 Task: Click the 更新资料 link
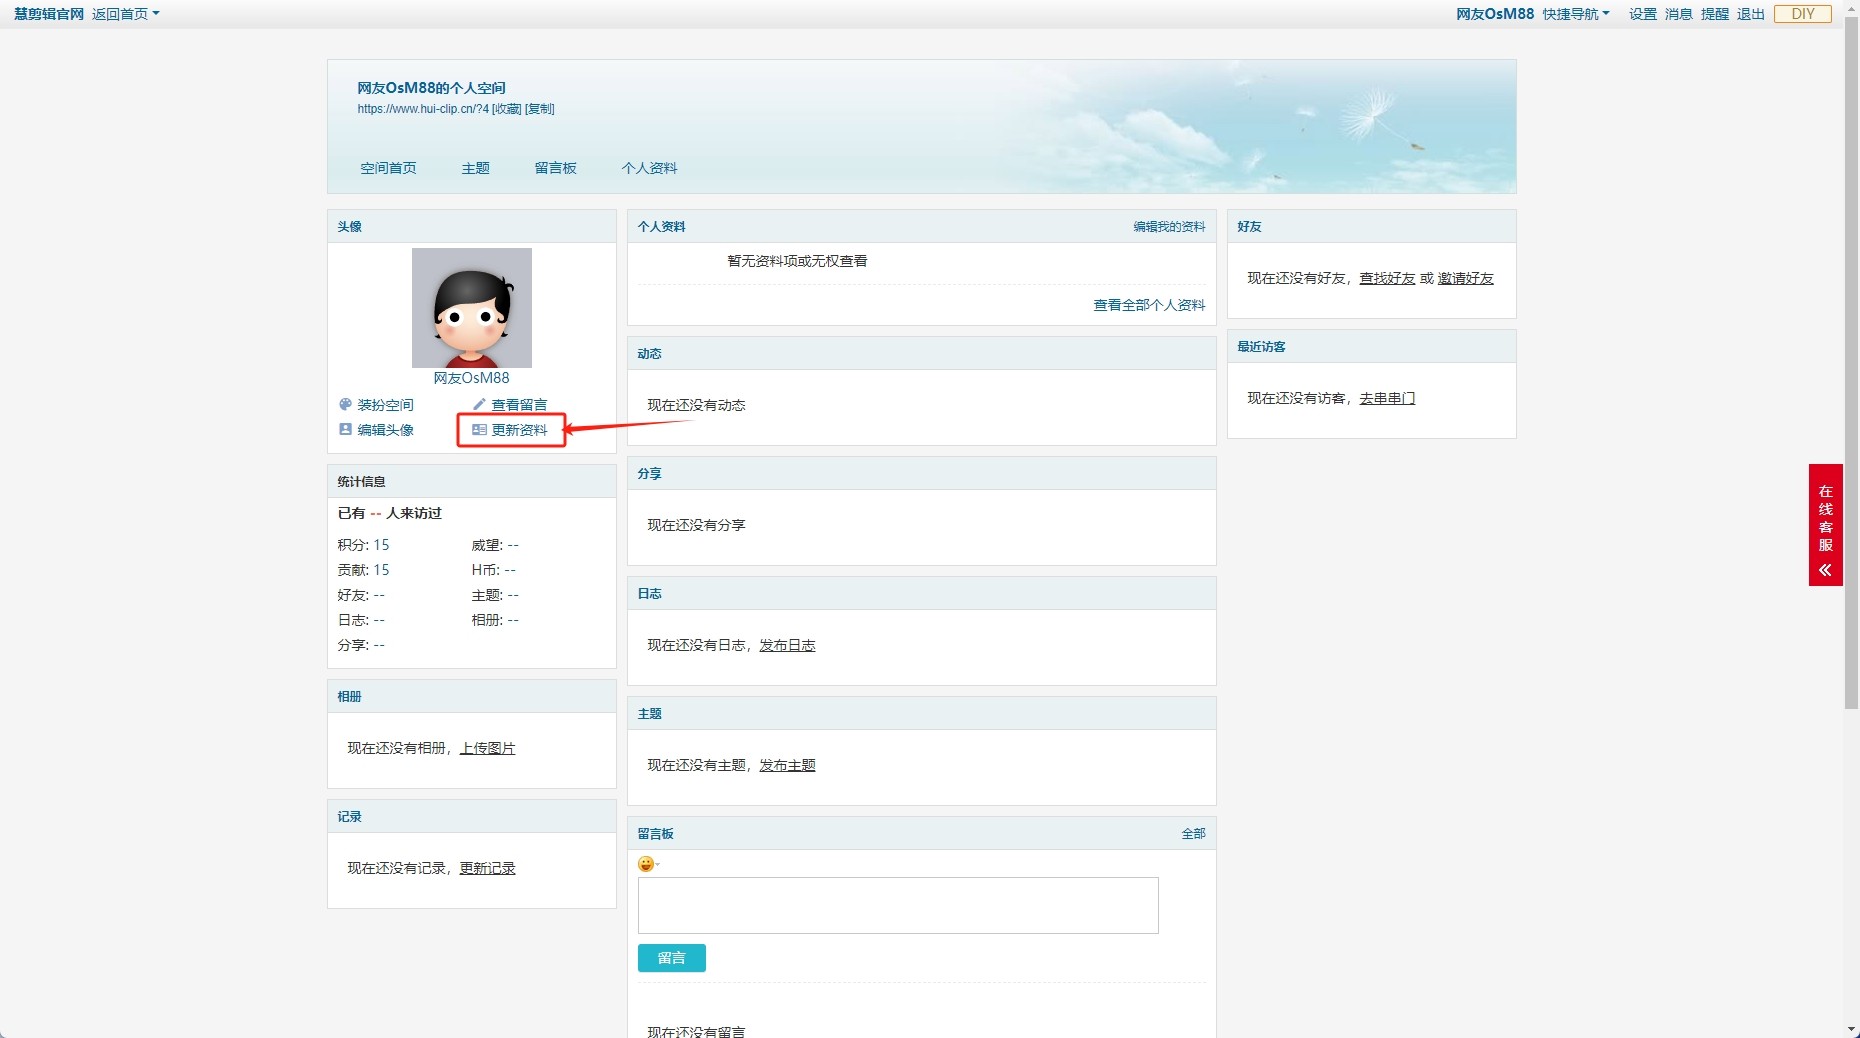pos(519,430)
